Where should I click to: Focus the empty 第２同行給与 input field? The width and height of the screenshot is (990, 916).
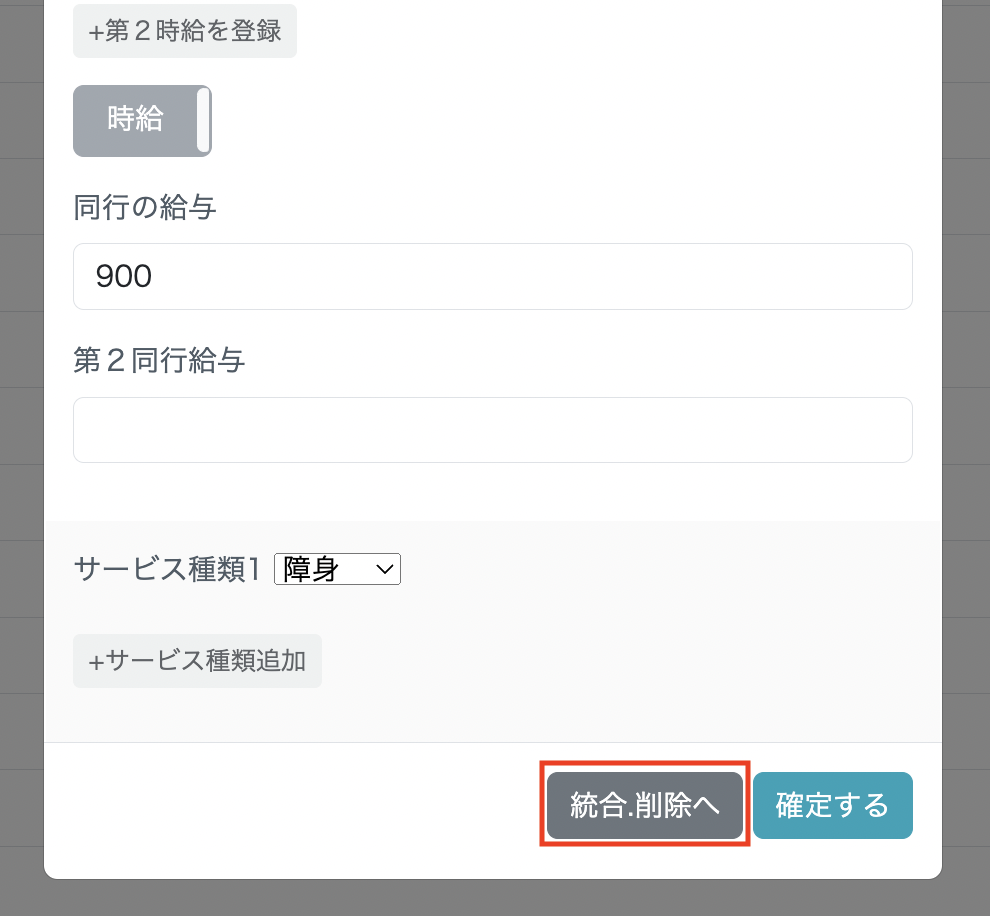point(492,430)
